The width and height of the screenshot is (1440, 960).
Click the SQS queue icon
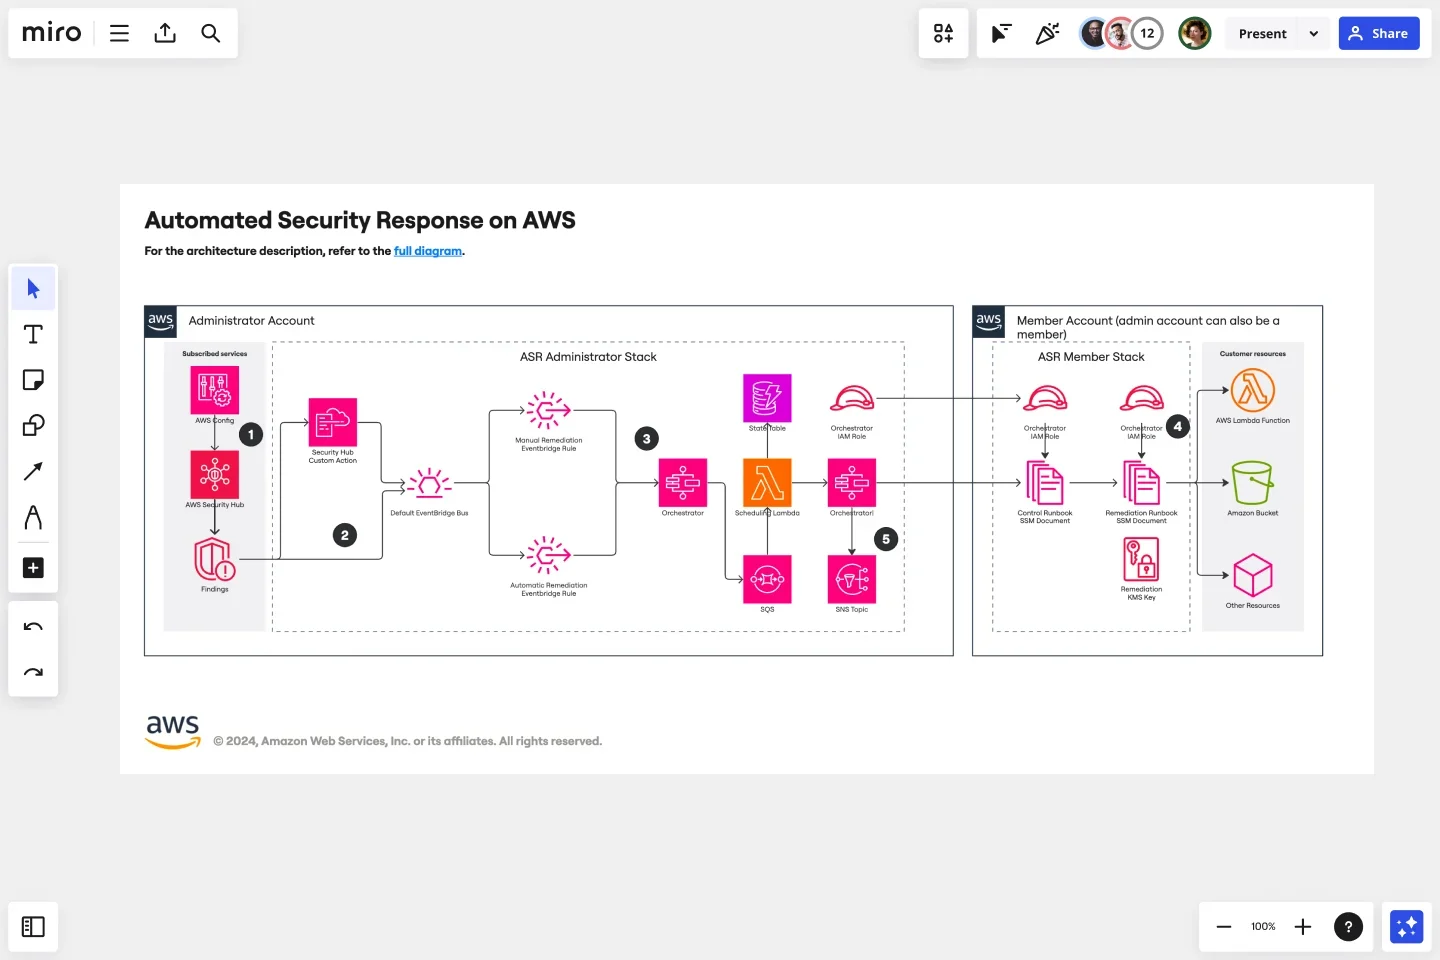click(767, 579)
